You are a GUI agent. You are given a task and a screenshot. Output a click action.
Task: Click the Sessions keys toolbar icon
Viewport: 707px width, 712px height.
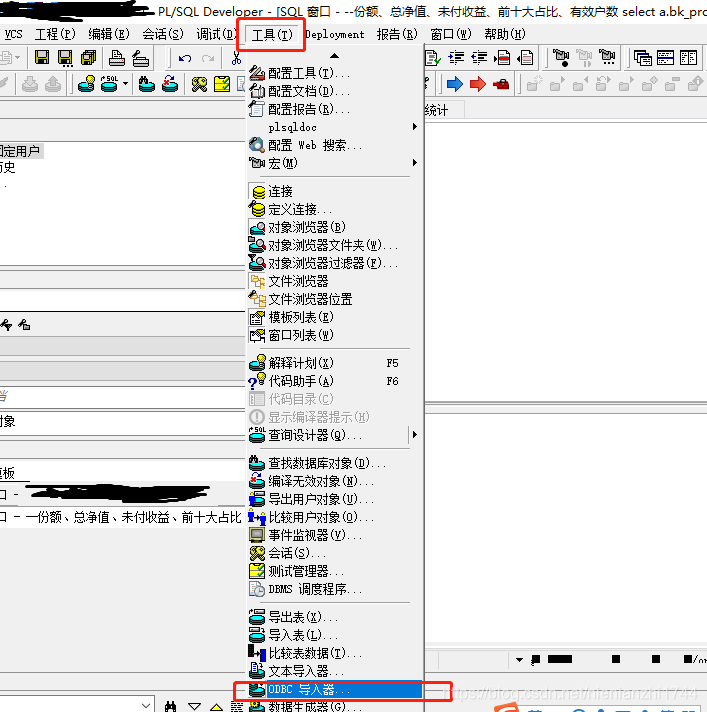(199, 84)
